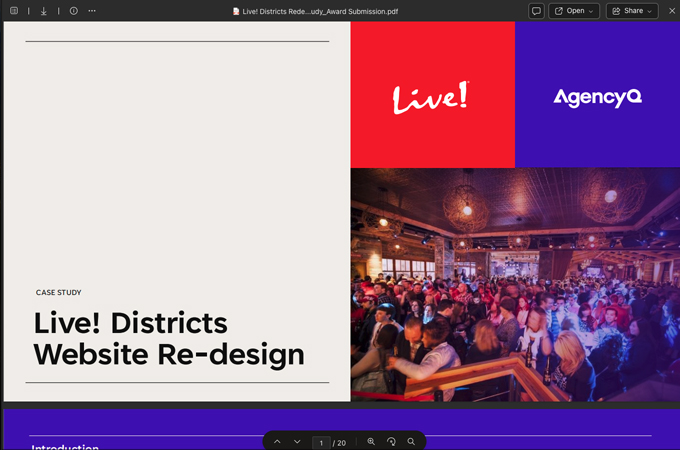Click the file name in the title bar

pyautogui.click(x=320, y=11)
